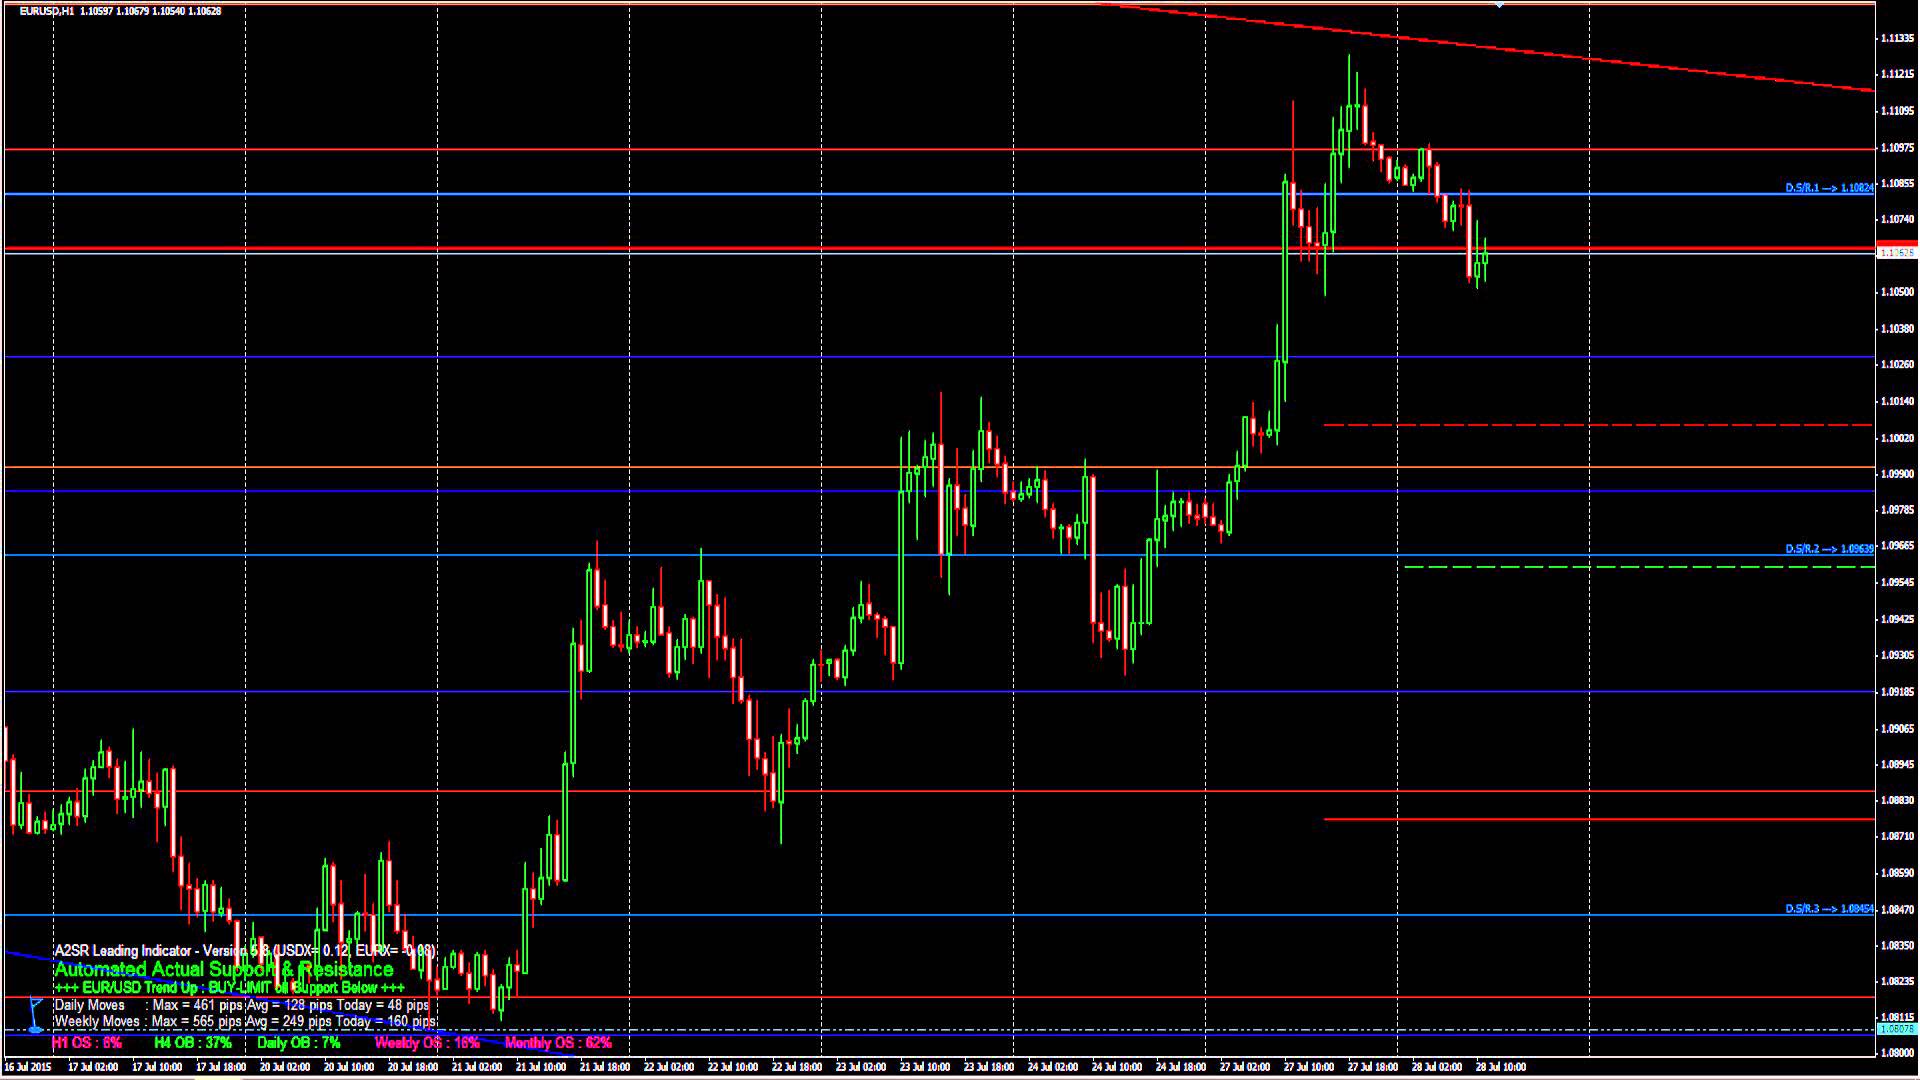Image resolution: width=1920 pixels, height=1080 pixels.
Task: Click the Monthly OS 62% readout
Action: [558, 1042]
